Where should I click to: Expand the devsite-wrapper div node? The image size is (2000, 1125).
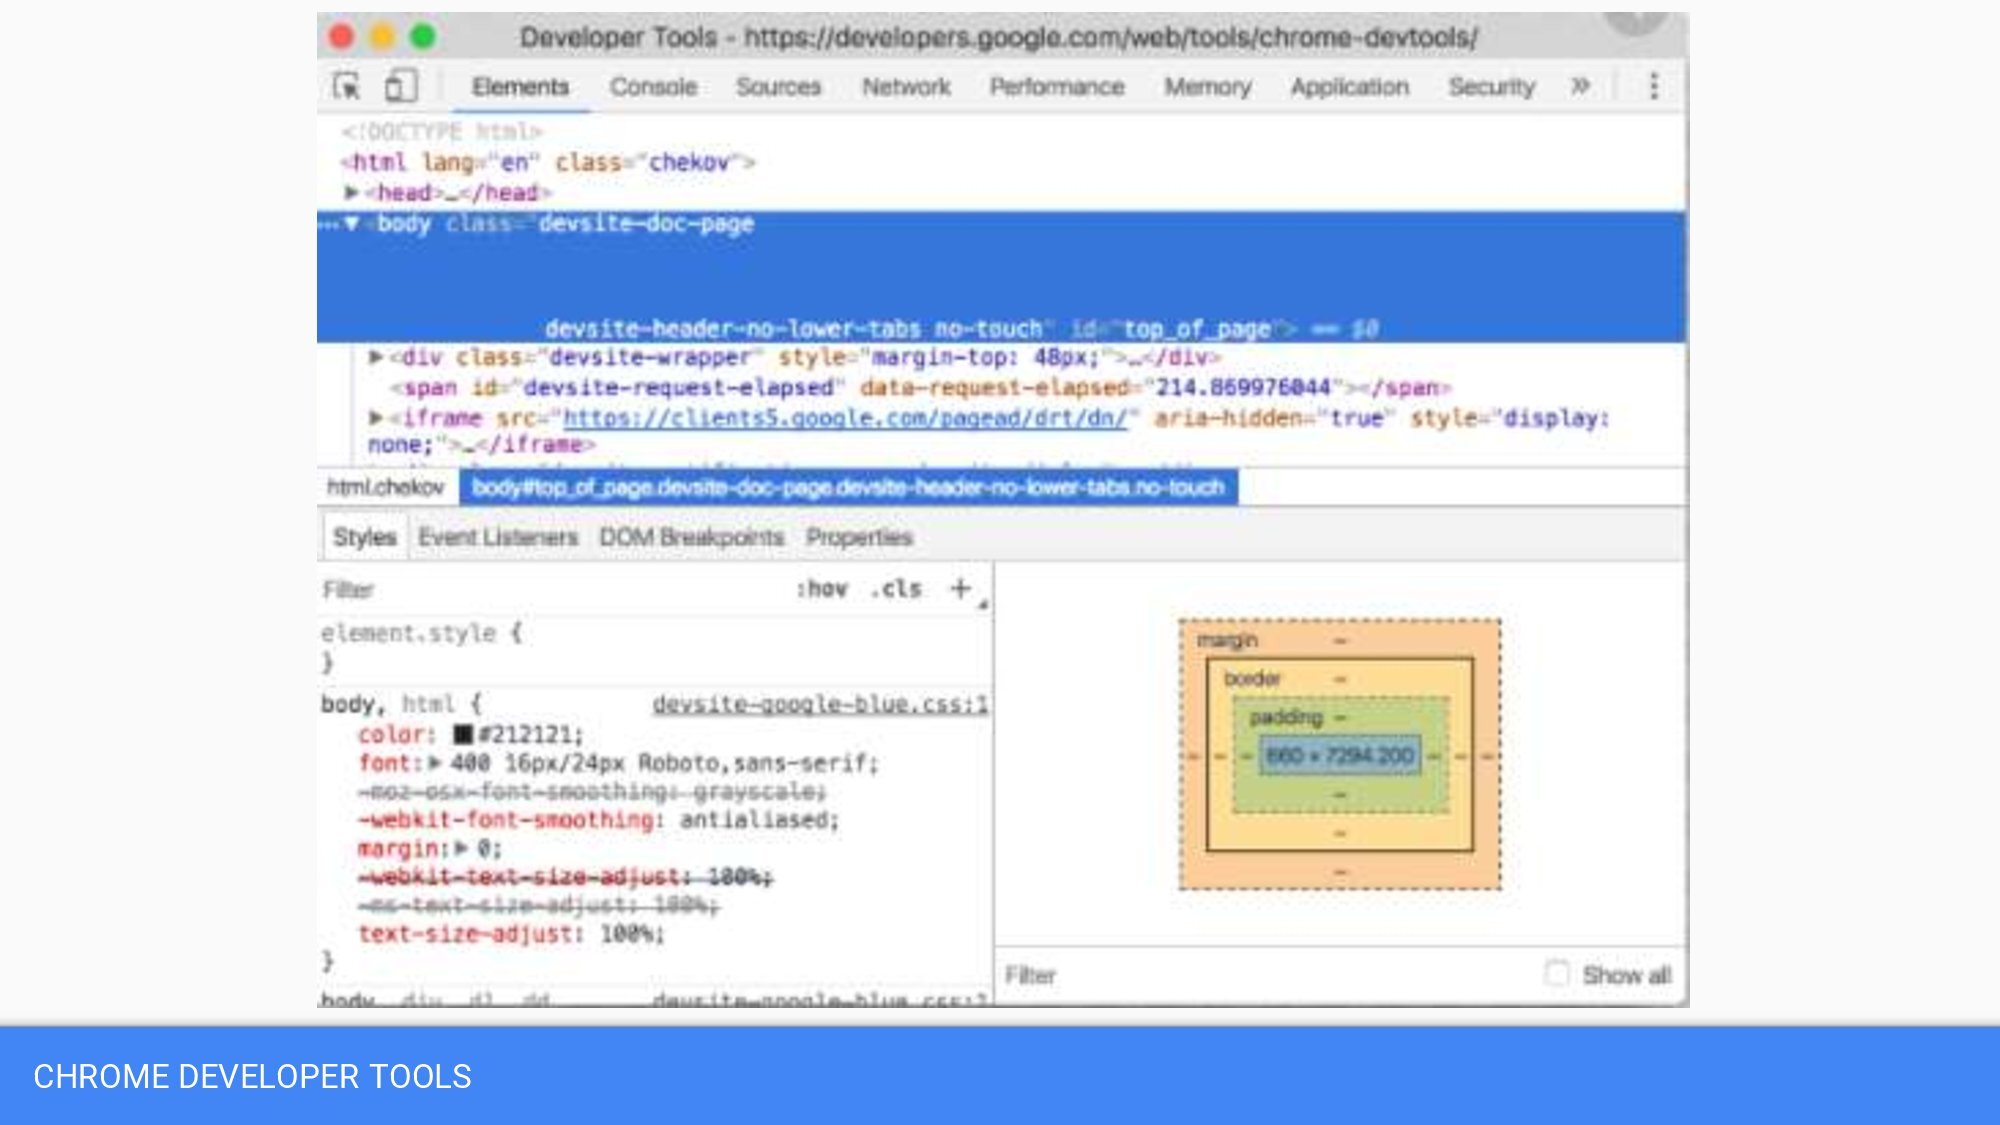pos(376,357)
